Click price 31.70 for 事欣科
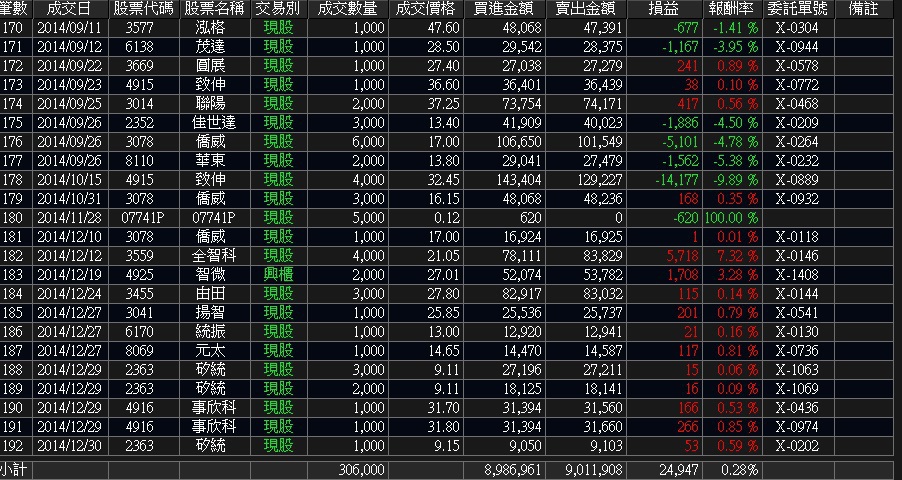This screenshot has height=480, width=902. click(444, 407)
